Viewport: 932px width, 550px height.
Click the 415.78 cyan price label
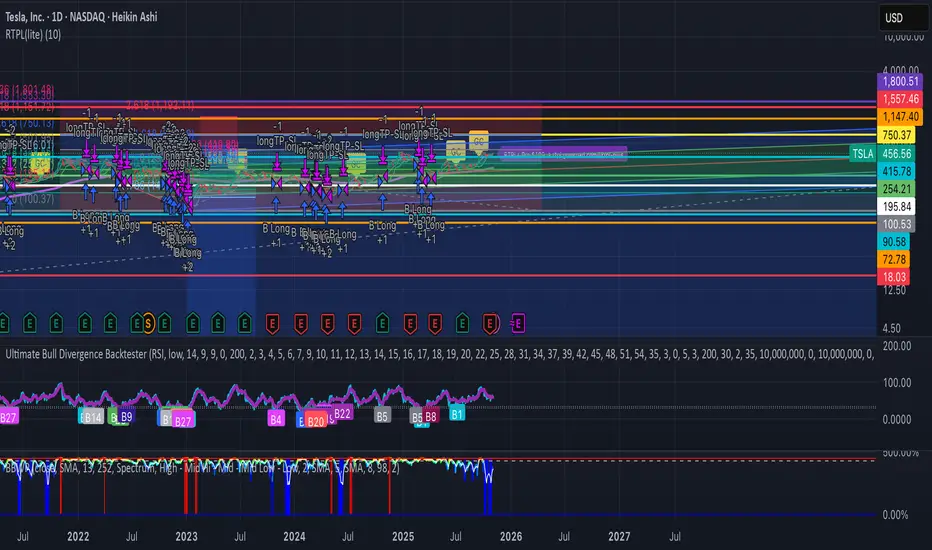896,171
